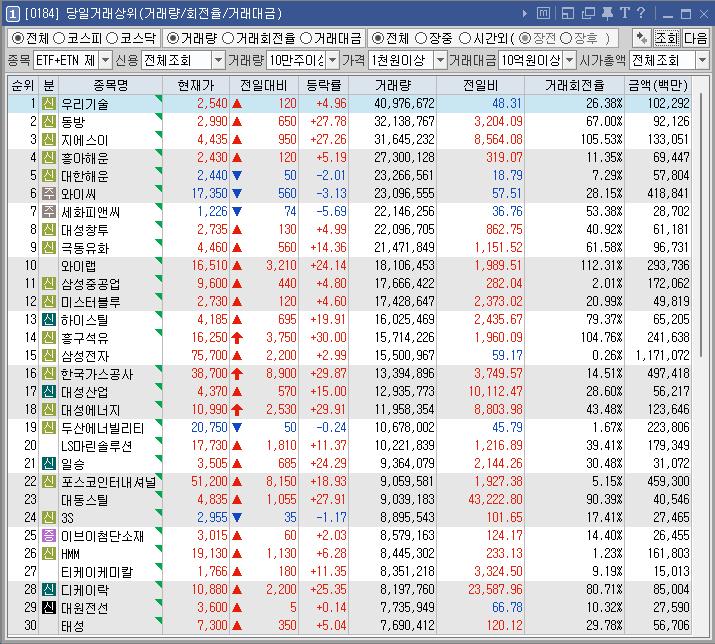This screenshot has width=715, height=644.
Task: Select the 시간외 session radio button
Action: pos(465,38)
